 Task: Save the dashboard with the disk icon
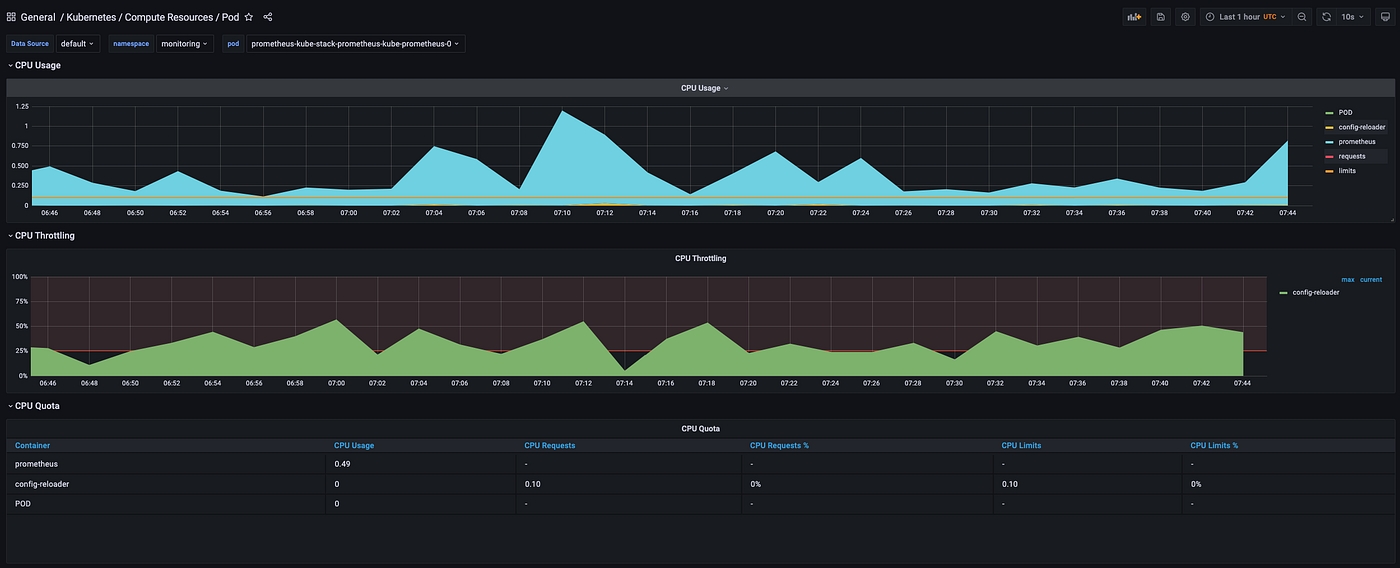[1160, 17]
